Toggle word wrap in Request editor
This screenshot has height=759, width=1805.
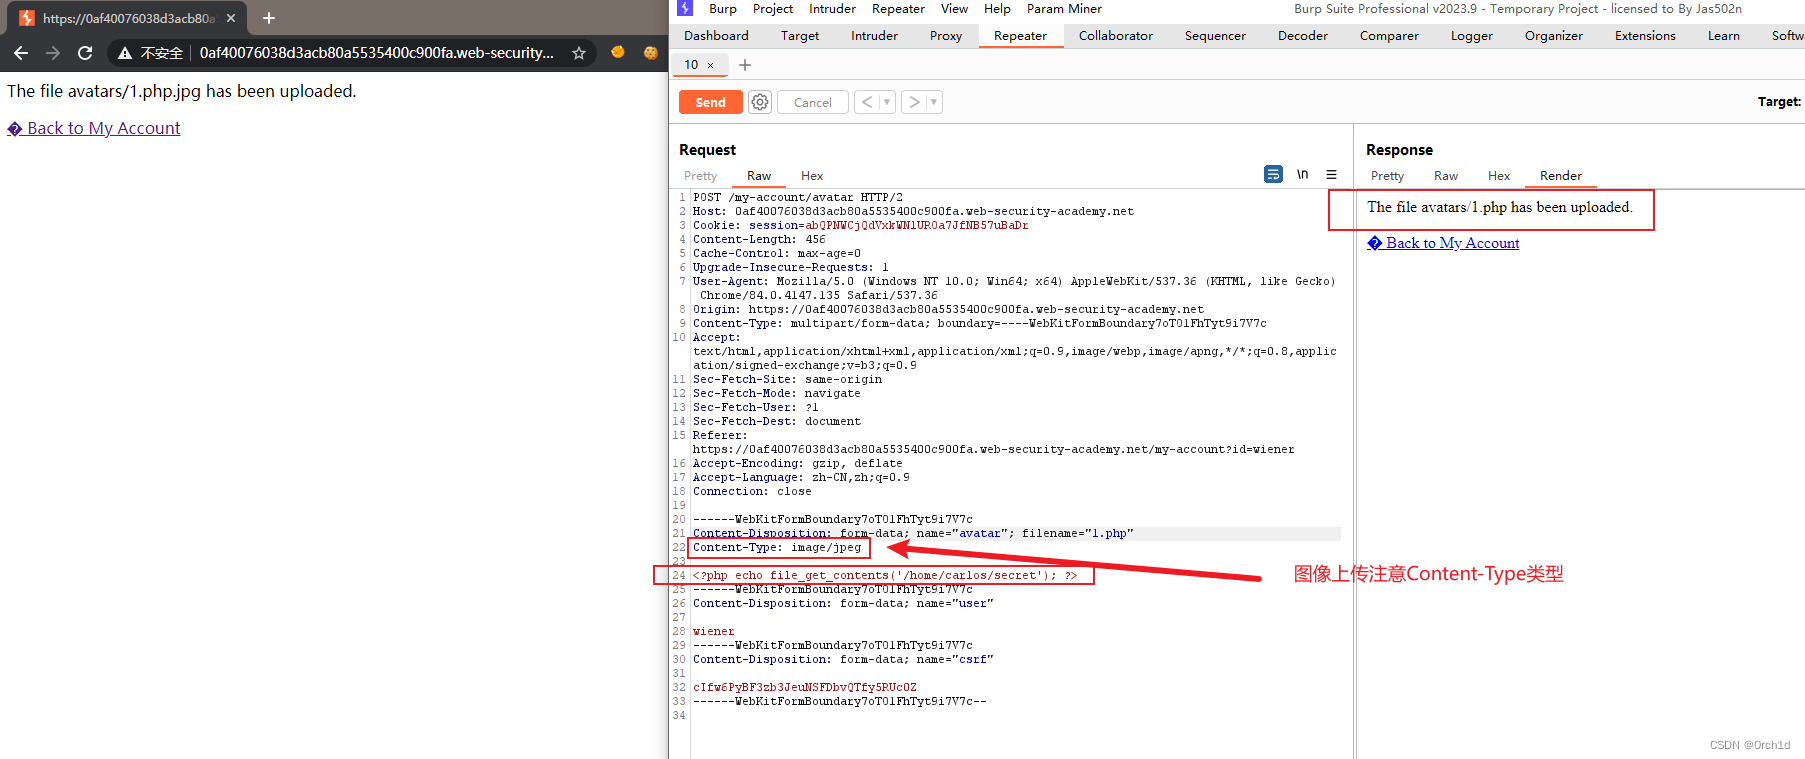pyautogui.click(x=1273, y=174)
